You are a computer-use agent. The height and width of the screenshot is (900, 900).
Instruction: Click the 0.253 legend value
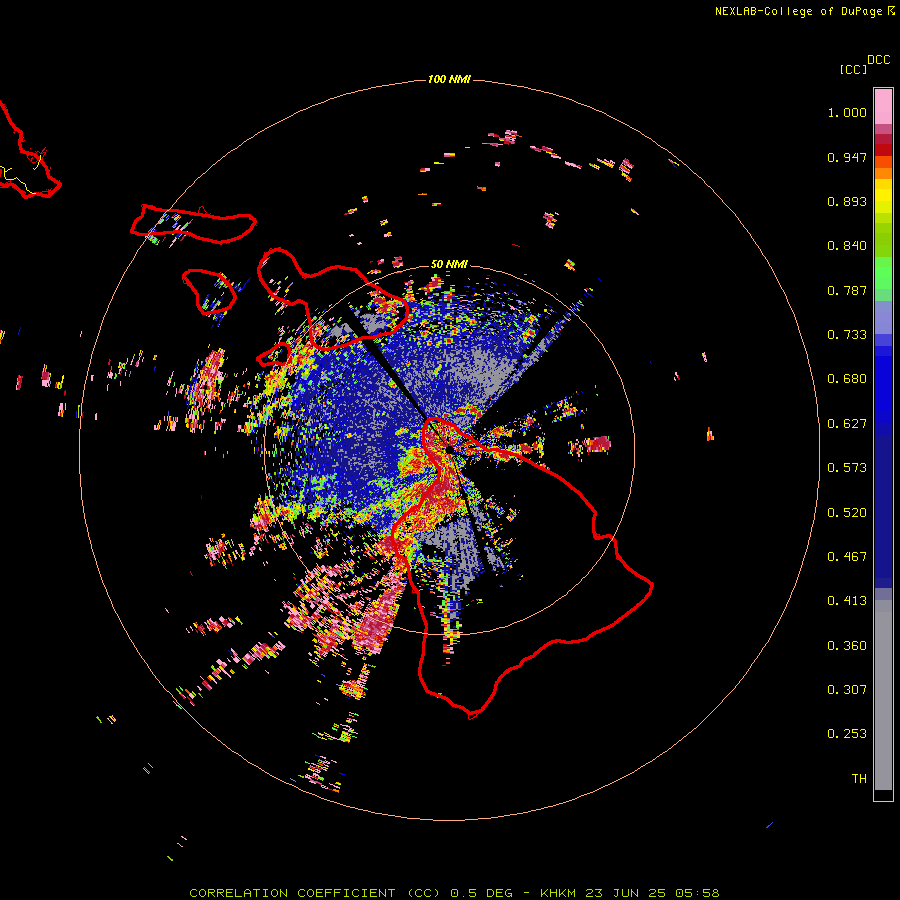pos(847,734)
